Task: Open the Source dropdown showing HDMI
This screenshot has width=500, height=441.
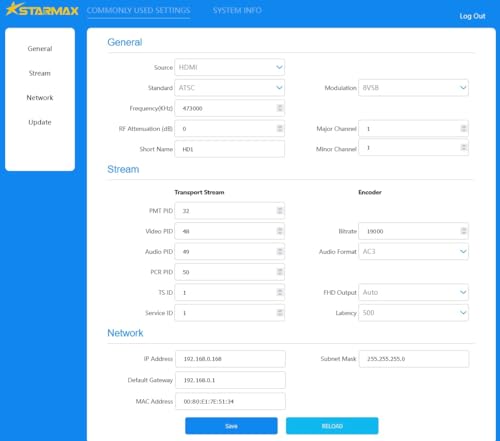Action: point(230,67)
